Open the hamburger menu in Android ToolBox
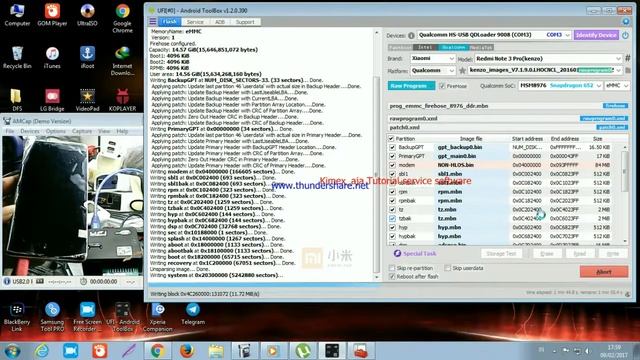Image resolution: width=640 pixels, height=360 pixels. pyautogui.click(x=153, y=22)
